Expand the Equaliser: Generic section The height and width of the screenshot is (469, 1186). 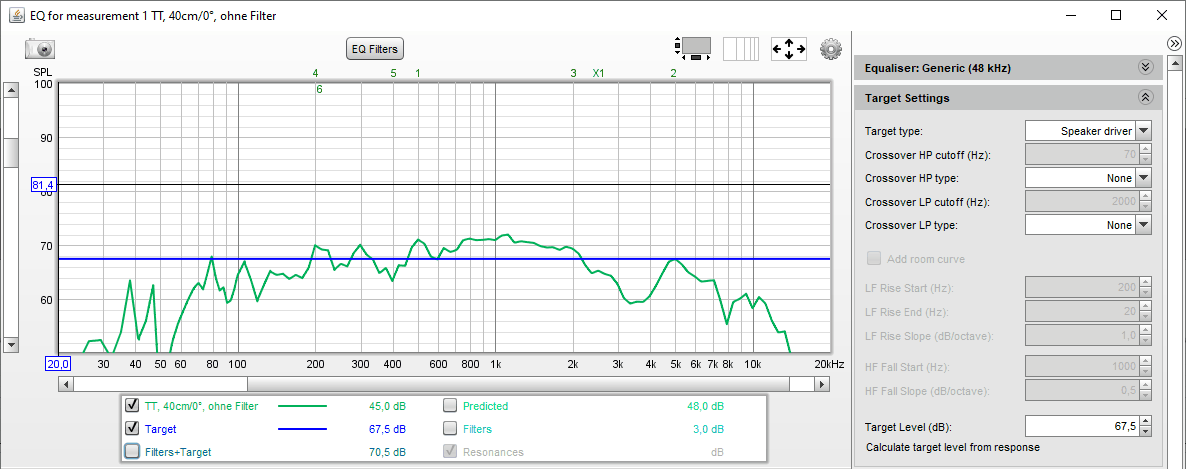[1145, 67]
